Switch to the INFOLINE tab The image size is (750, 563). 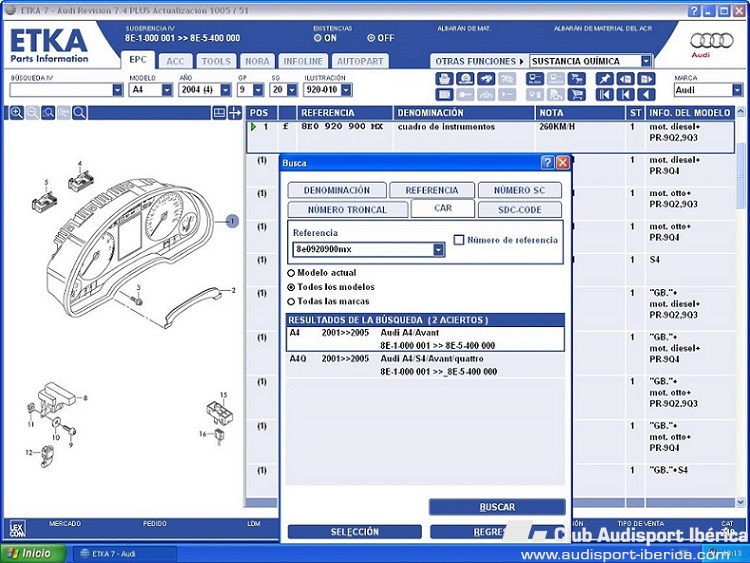click(x=303, y=61)
